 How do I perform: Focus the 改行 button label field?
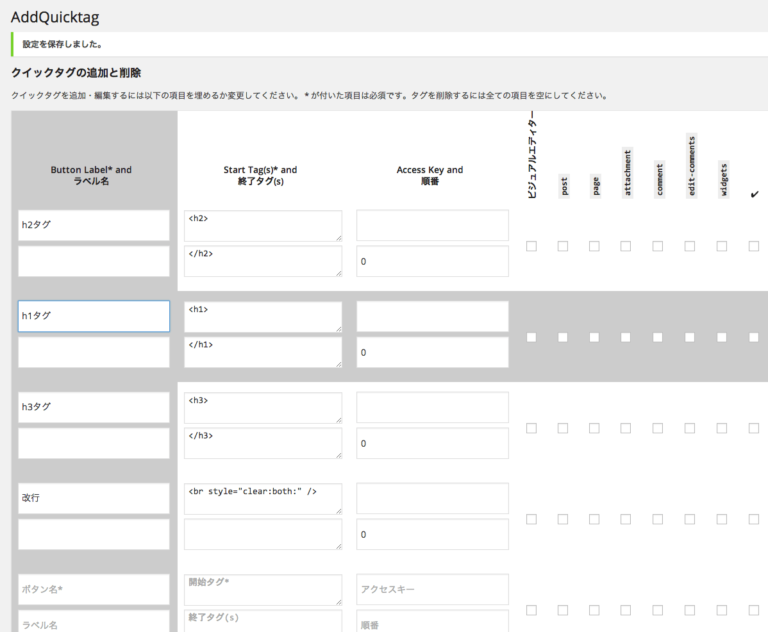(x=94, y=498)
